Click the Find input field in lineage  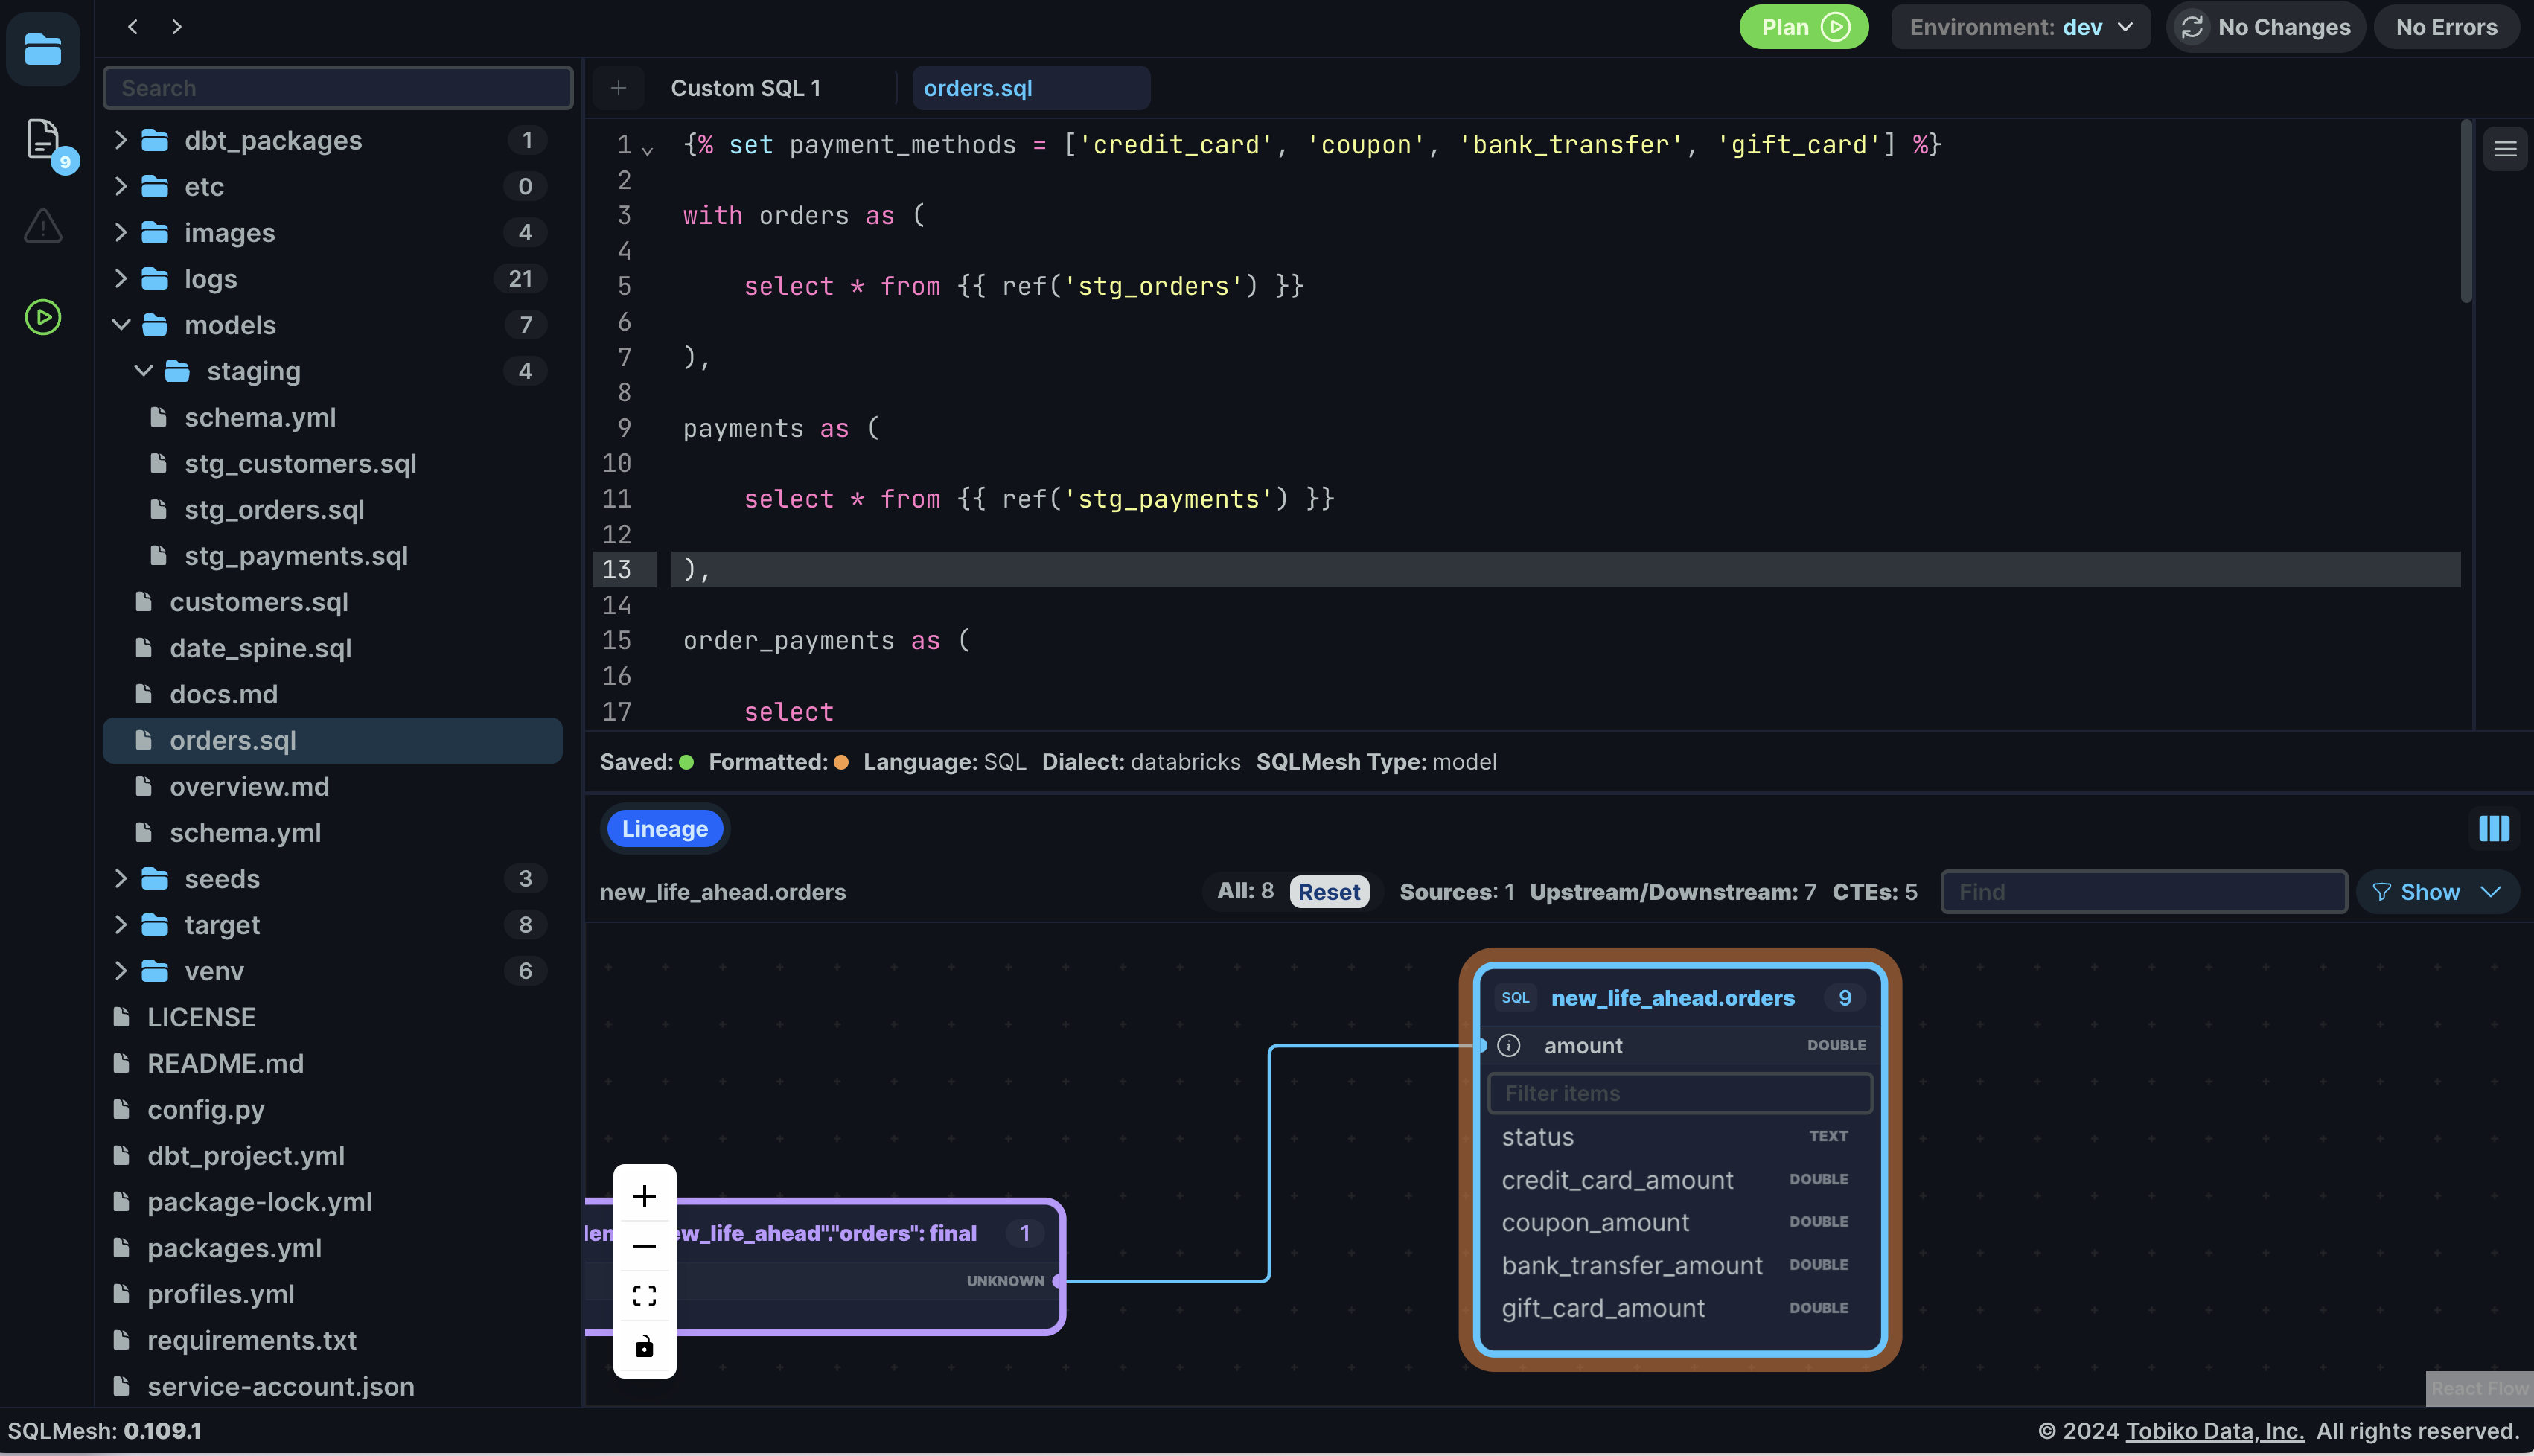(x=2142, y=891)
